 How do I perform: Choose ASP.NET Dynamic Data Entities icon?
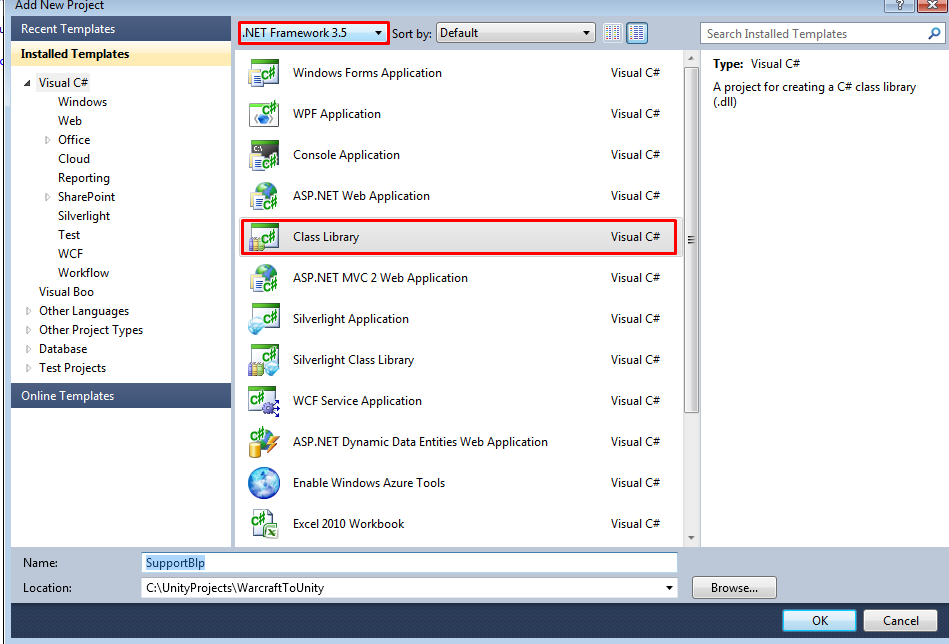coord(264,442)
